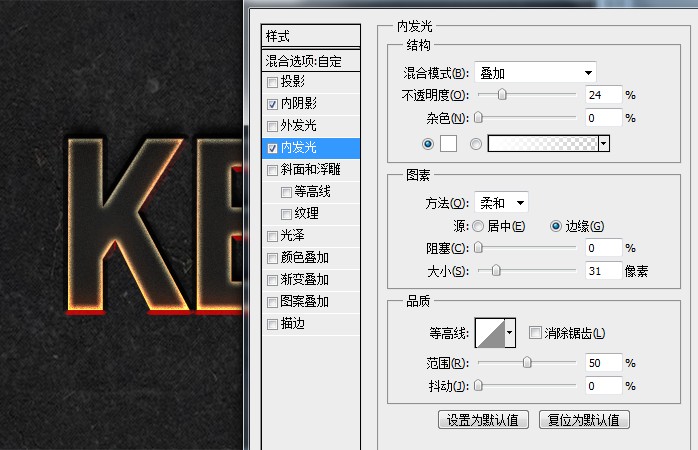
Task: Click the opacity value field showing 24
Action: click(x=603, y=95)
